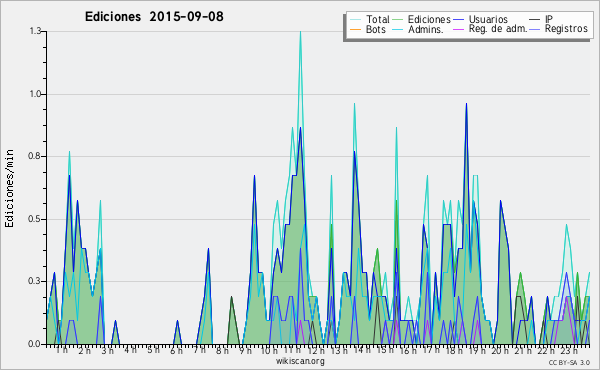
Task: Click the 19 h x-axis label
Action: click(x=477, y=350)
